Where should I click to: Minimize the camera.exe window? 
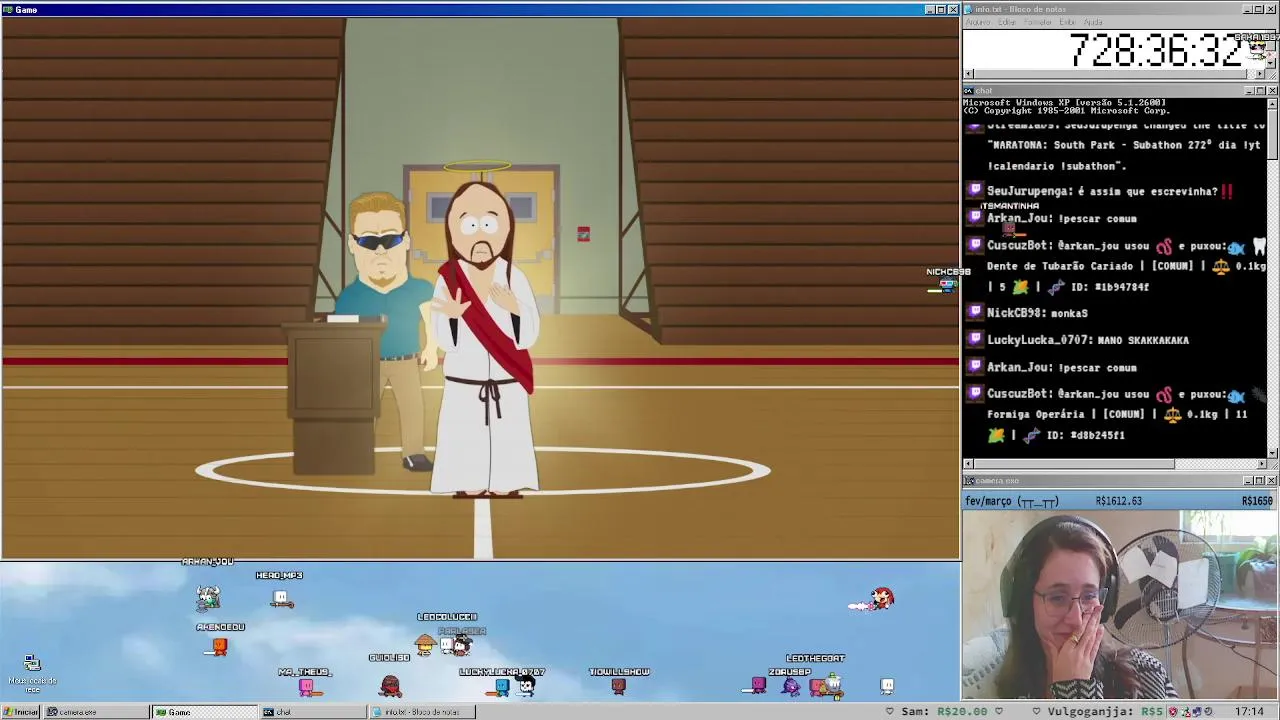coord(1249,481)
